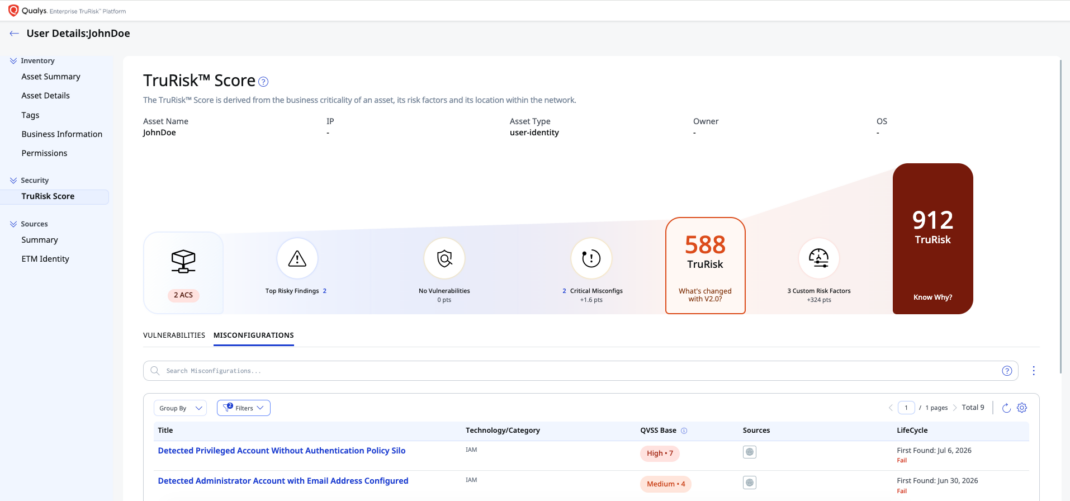Click the QVSS Base column header

(658, 431)
